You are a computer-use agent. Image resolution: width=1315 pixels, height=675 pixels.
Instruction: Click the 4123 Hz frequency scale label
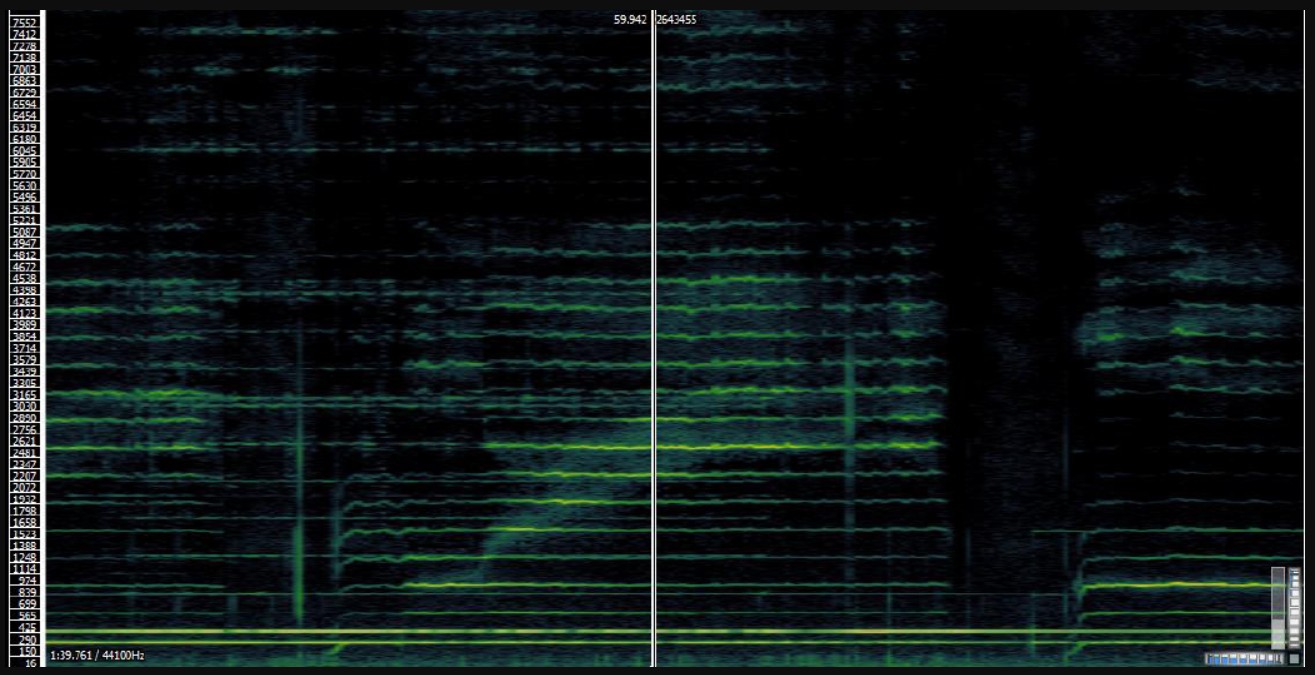coord(24,313)
